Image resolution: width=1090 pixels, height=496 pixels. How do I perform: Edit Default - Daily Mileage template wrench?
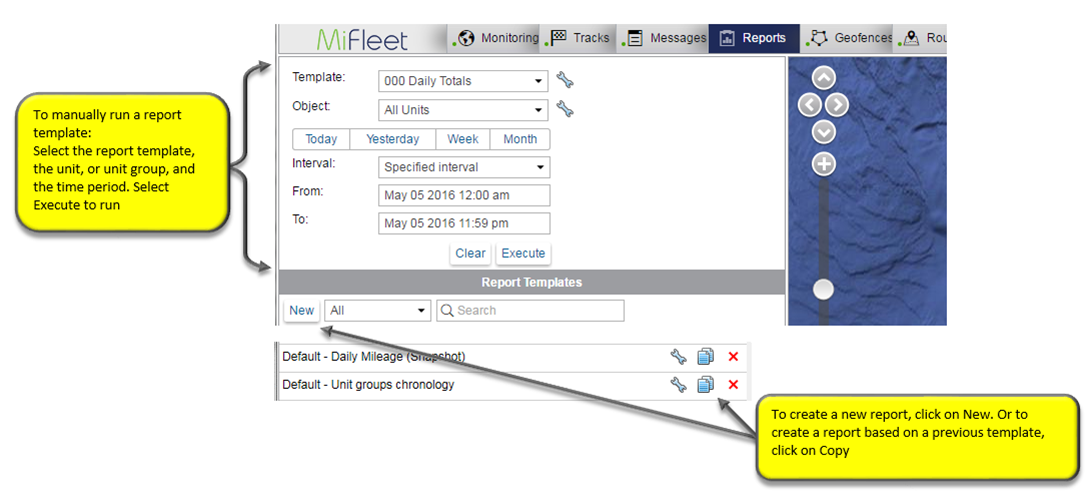coord(678,357)
